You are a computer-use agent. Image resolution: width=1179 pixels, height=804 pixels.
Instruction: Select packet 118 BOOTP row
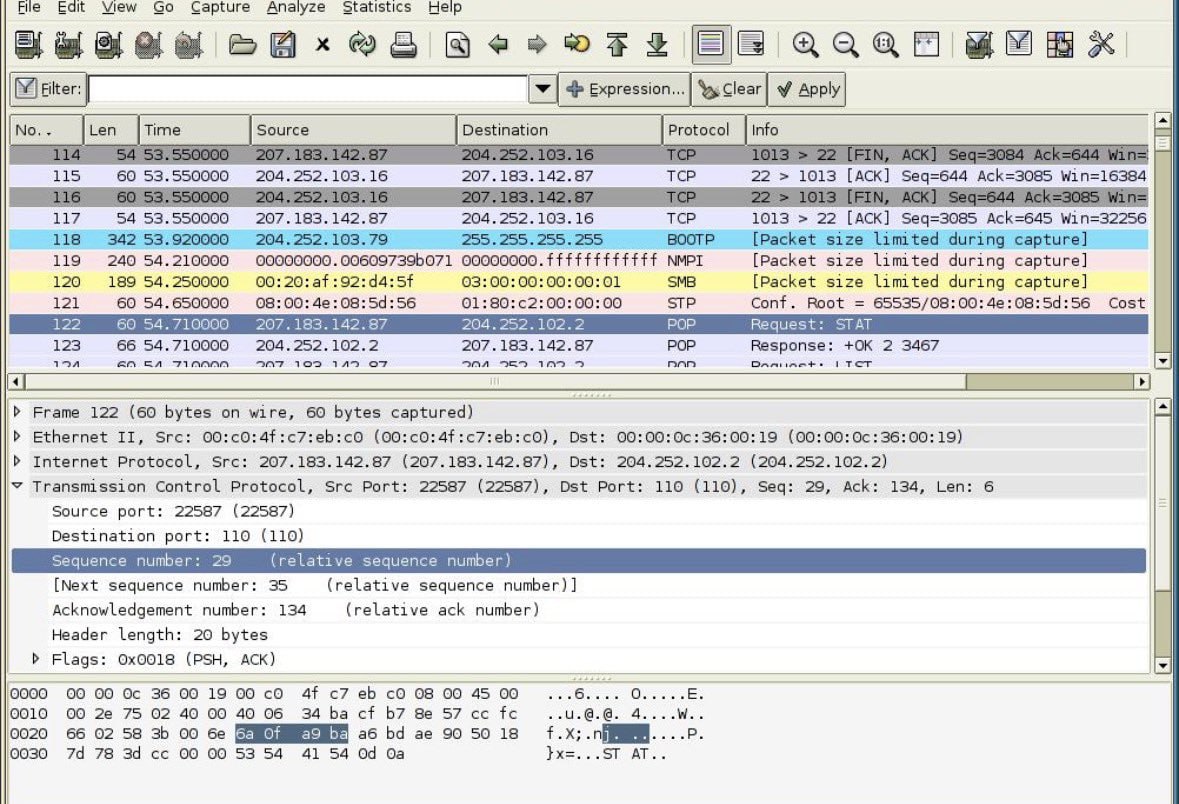coord(579,239)
